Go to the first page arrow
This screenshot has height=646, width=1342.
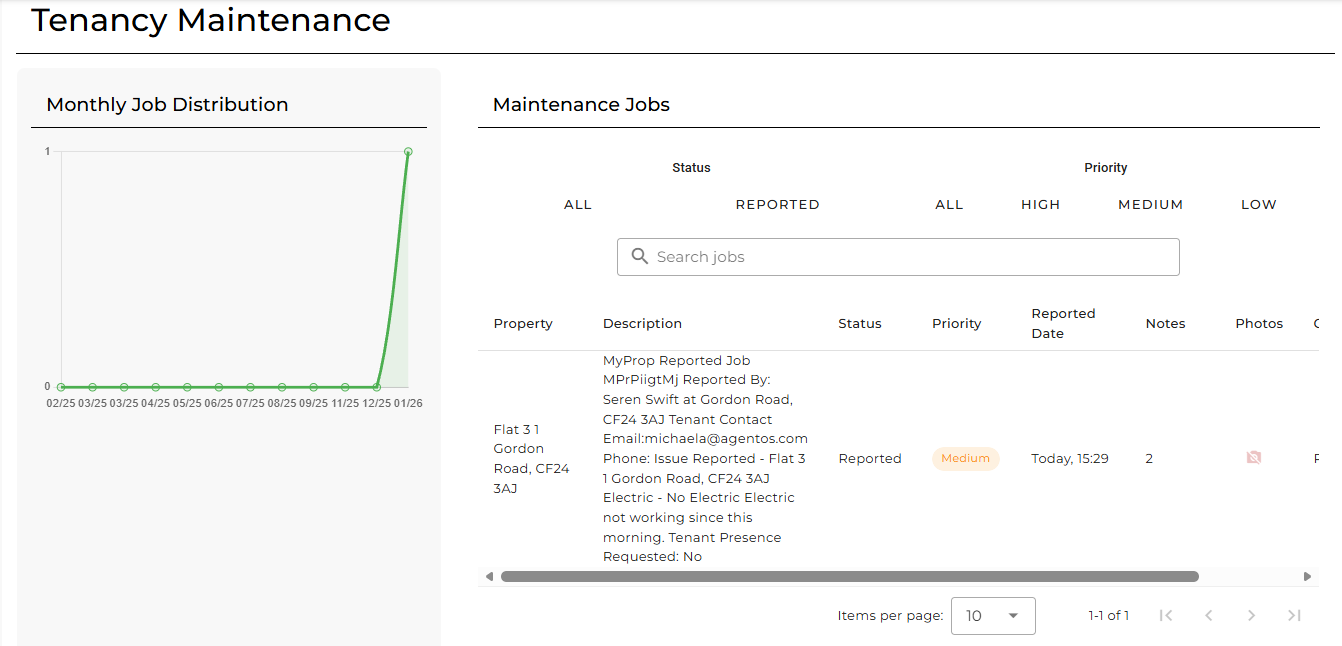point(1165,616)
